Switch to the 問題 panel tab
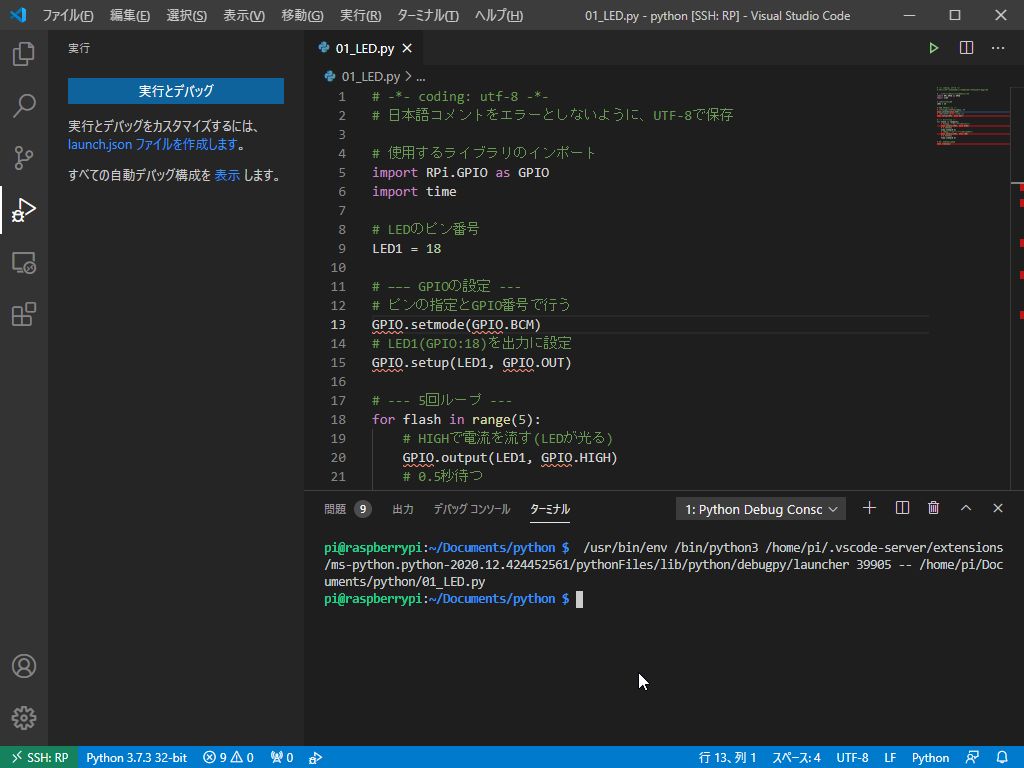This screenshot has width=1024, height=768. pos(336,508)
